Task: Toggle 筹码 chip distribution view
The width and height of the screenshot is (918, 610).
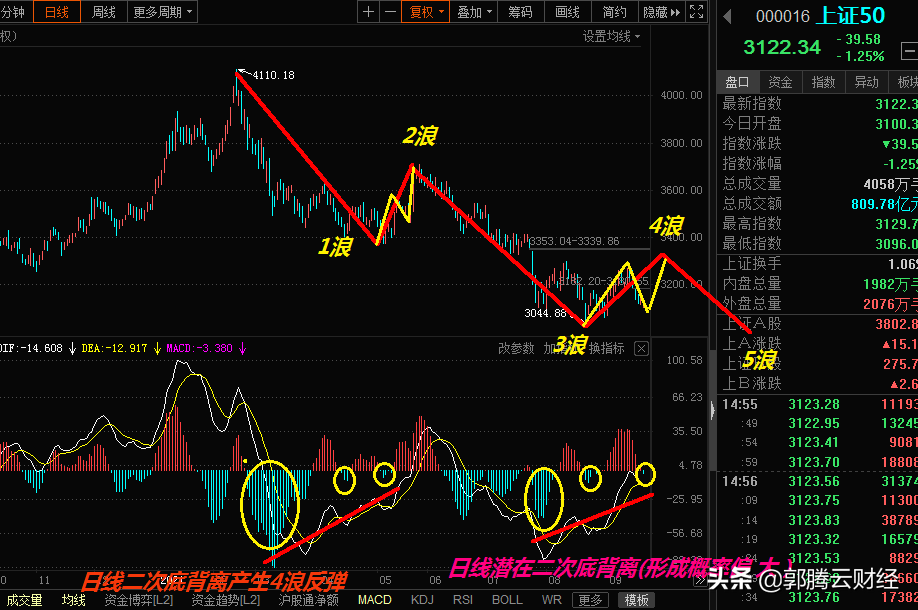Action: coord(520,12)
